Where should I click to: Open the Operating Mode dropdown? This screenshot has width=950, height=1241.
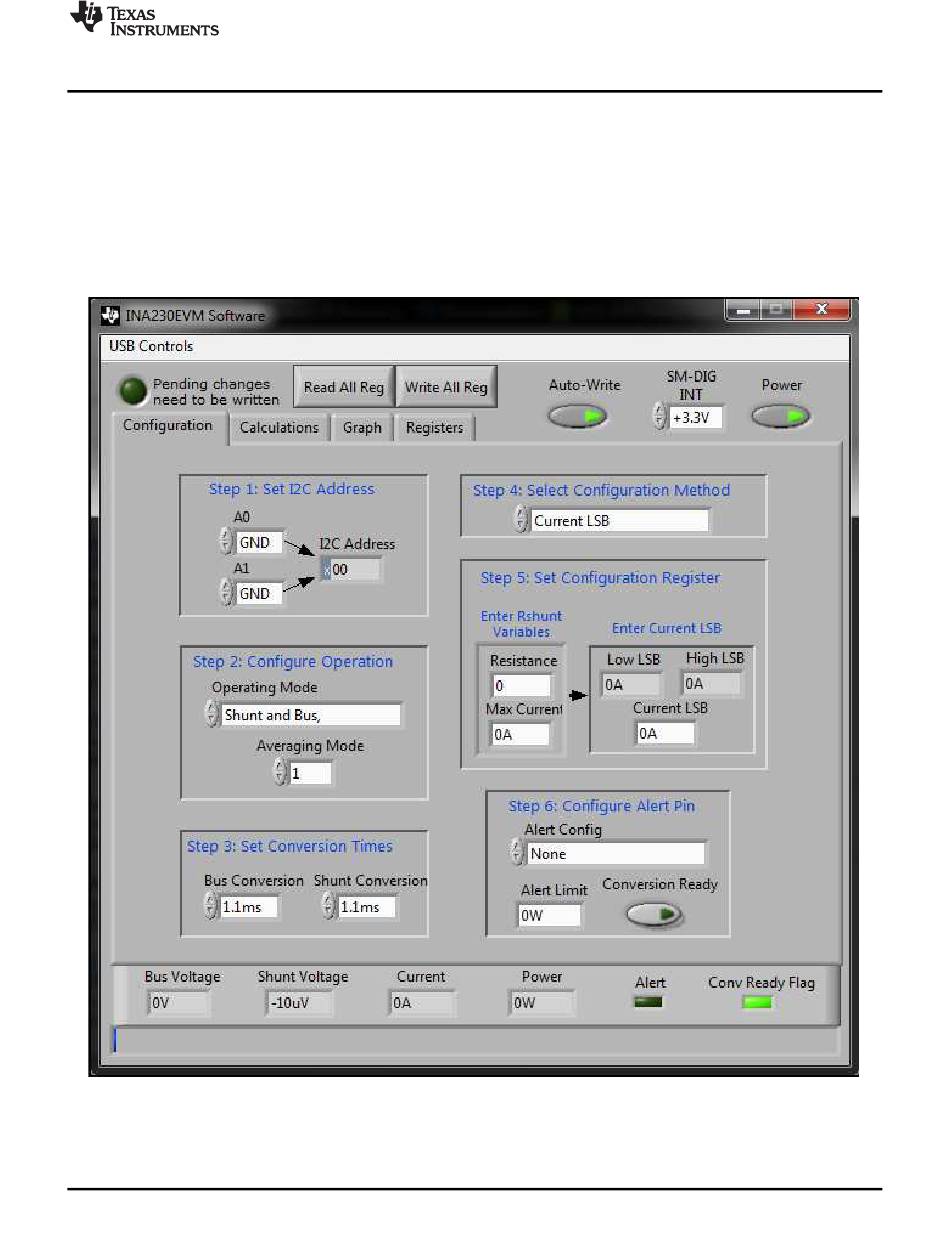pyautogui.click(x=311, y=714)
